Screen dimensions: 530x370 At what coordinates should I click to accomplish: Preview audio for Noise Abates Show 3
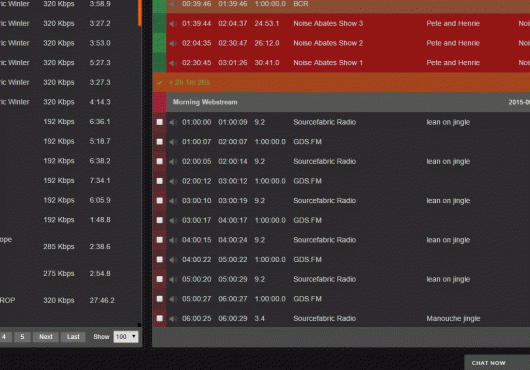click(173, 24)
